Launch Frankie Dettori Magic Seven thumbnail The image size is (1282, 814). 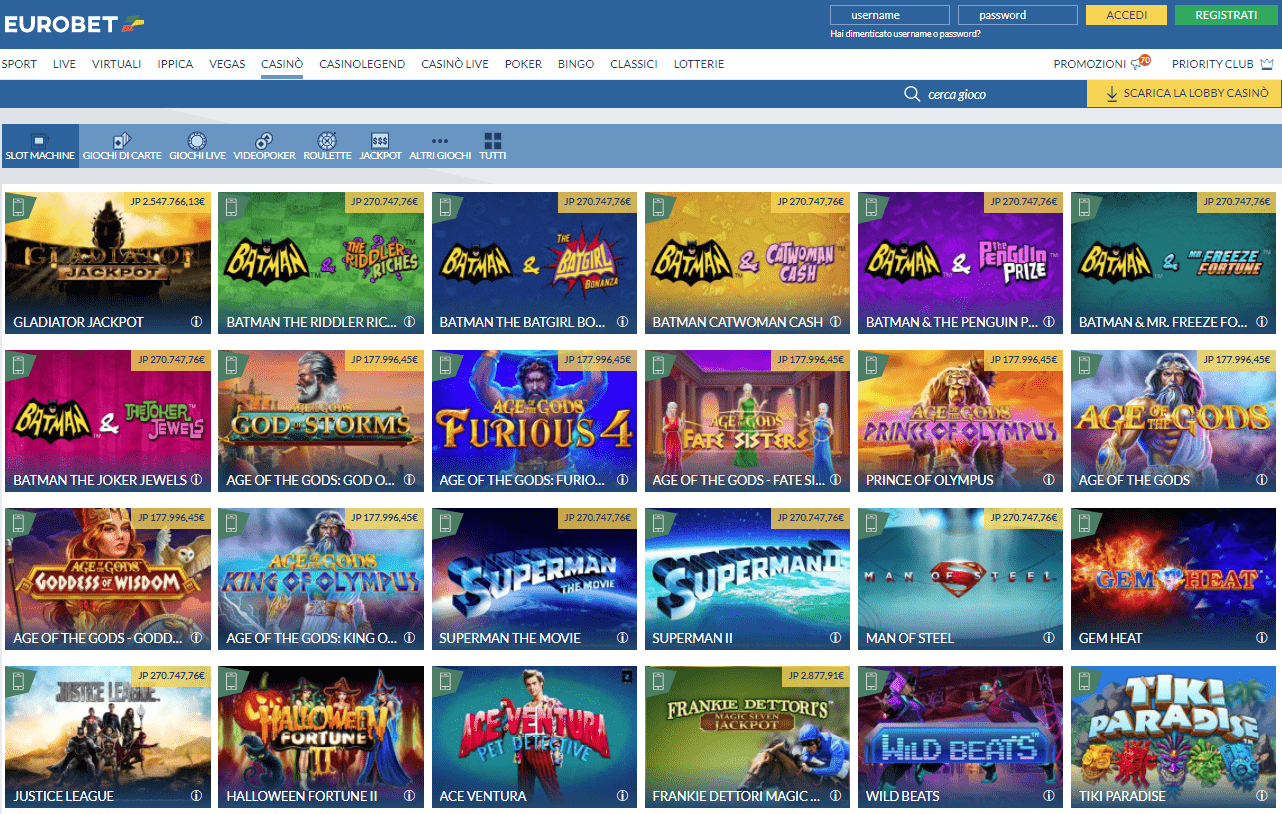[x=747, y=737]
